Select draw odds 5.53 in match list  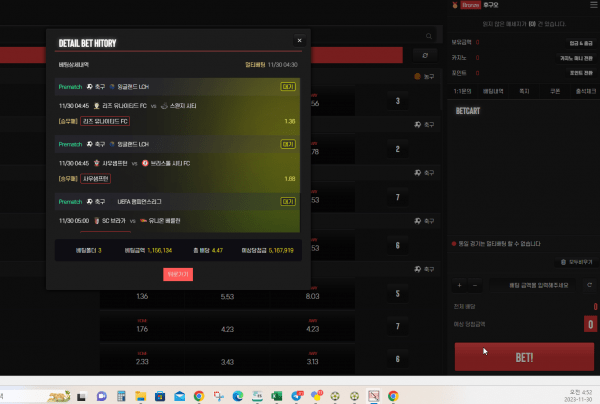point(227,296)
